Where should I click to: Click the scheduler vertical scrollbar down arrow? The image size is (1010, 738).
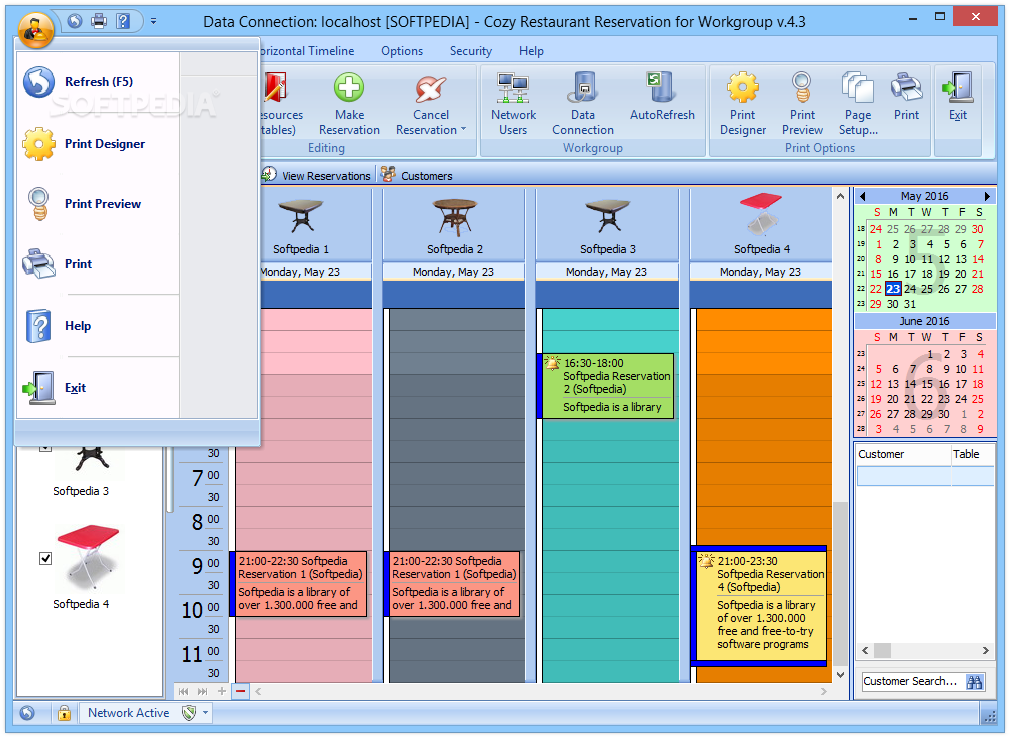point(840,674)
